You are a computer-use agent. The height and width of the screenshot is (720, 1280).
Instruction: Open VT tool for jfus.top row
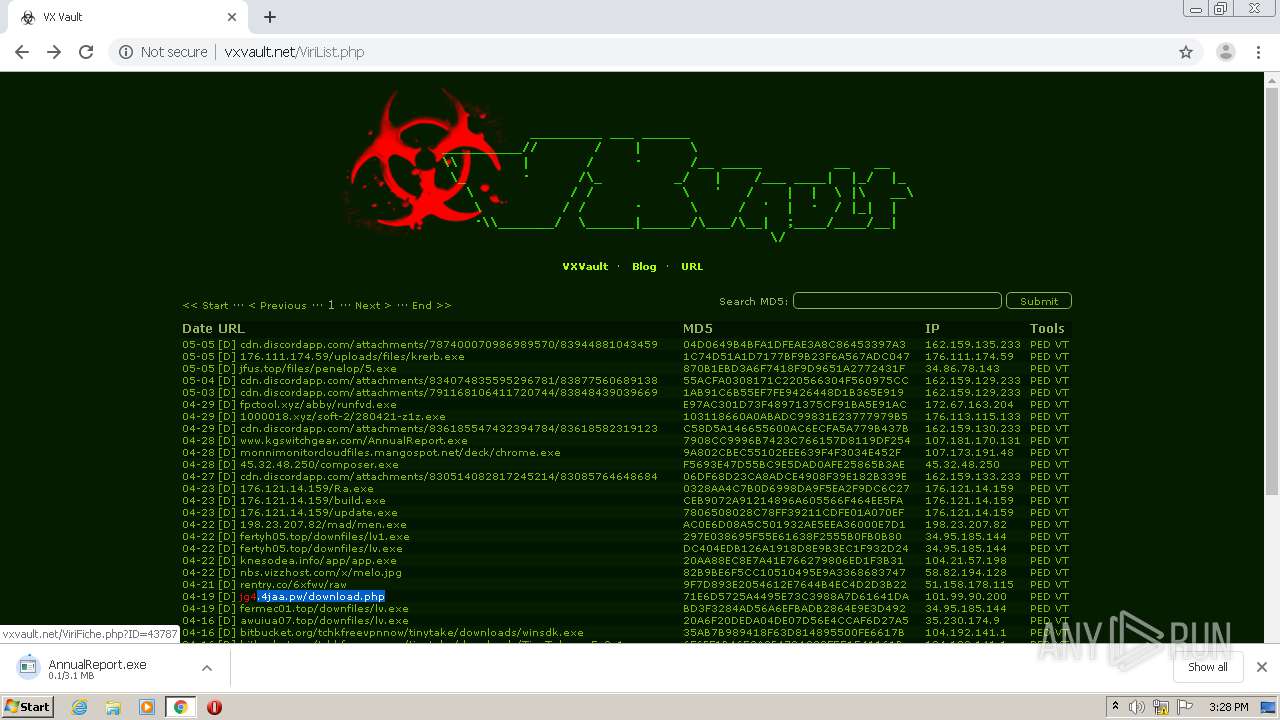[x=1062, y=369]
